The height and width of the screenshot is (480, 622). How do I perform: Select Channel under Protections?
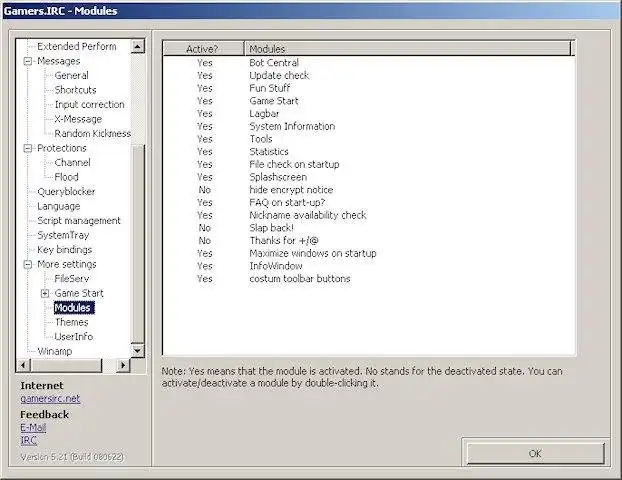(x=72, y=163)
